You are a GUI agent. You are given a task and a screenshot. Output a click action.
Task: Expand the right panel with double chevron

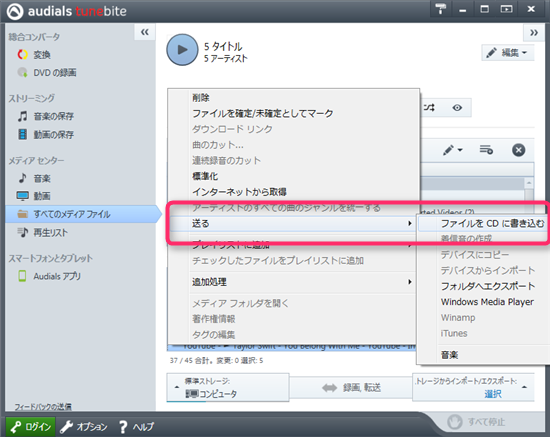coord(534,33)
